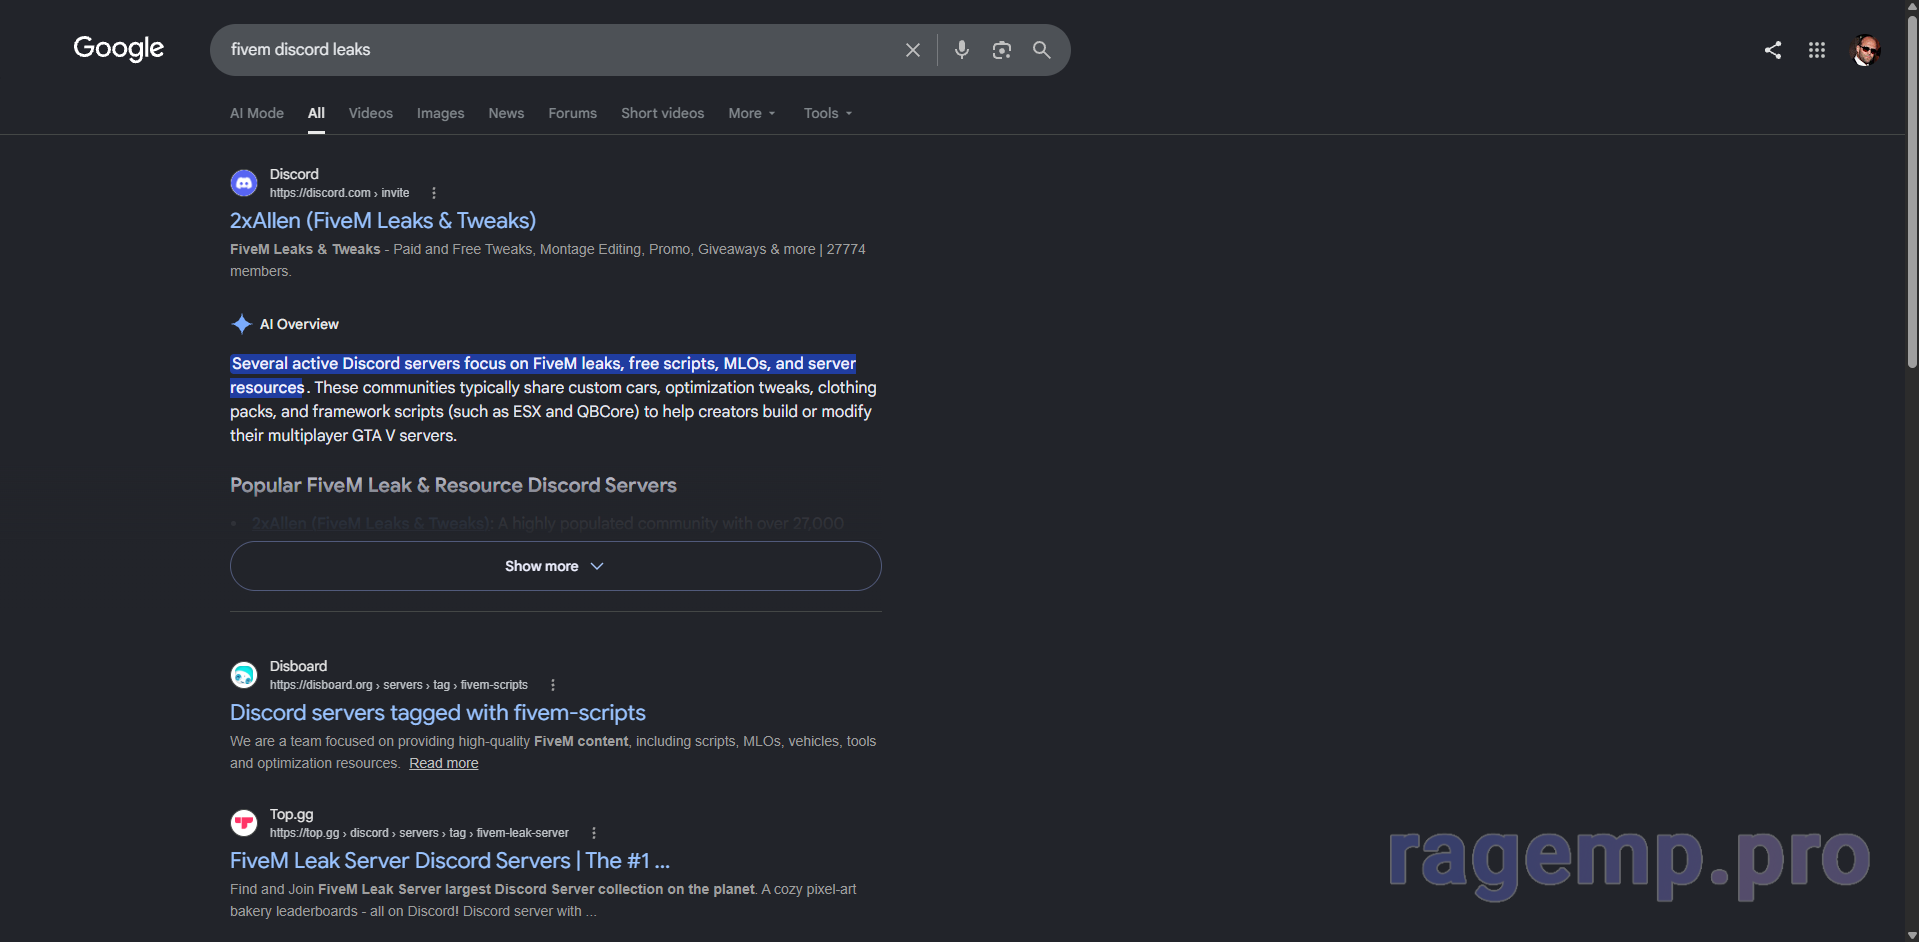Open options menu for Disboard result

[x=552, y=685]
